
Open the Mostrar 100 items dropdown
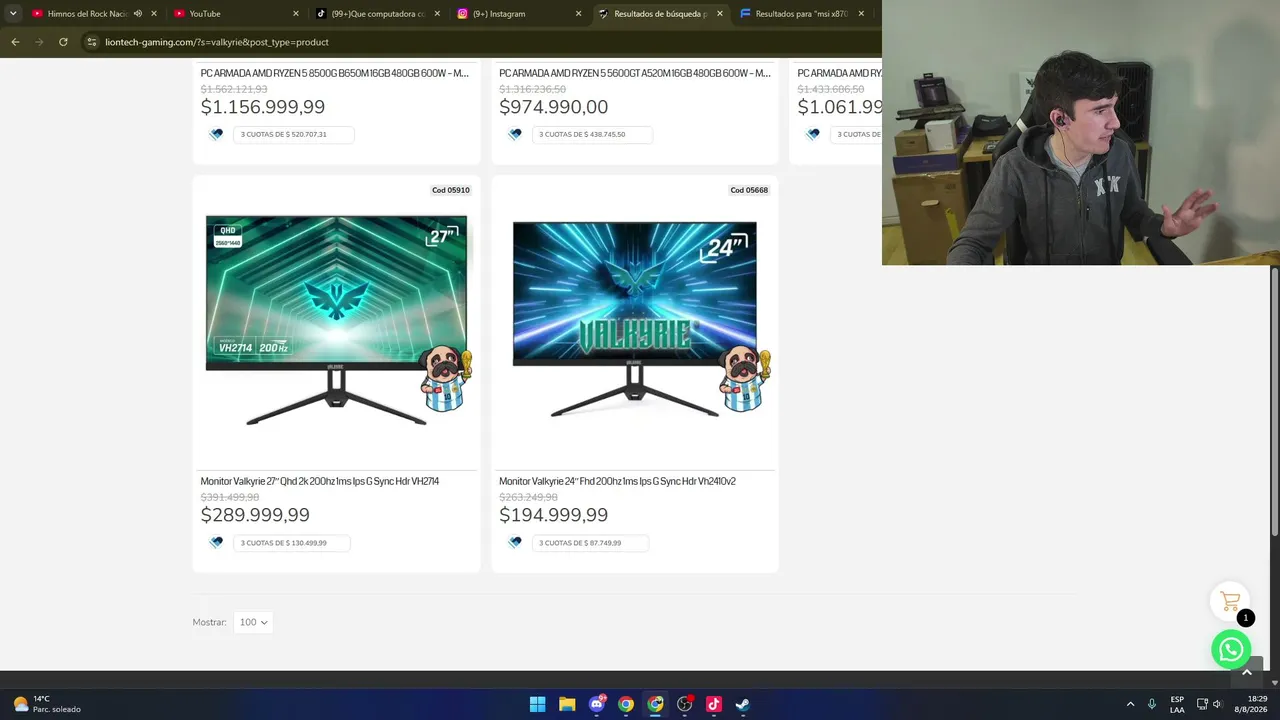252,622
